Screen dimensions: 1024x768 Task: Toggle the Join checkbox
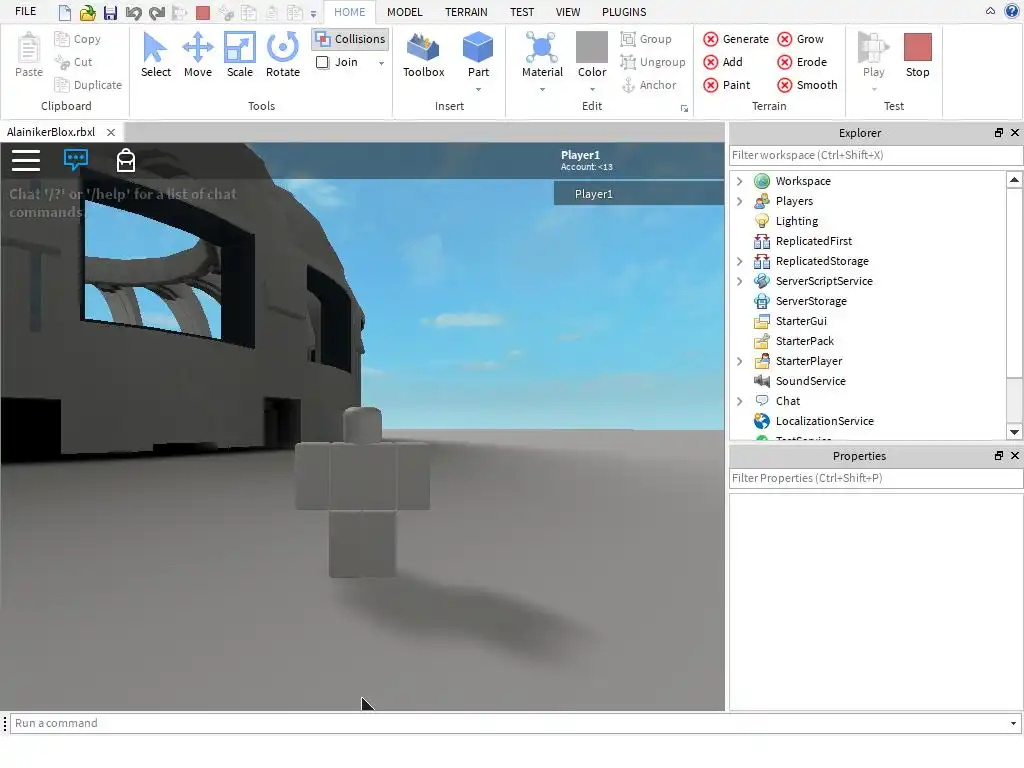click(x=323, y=62)
